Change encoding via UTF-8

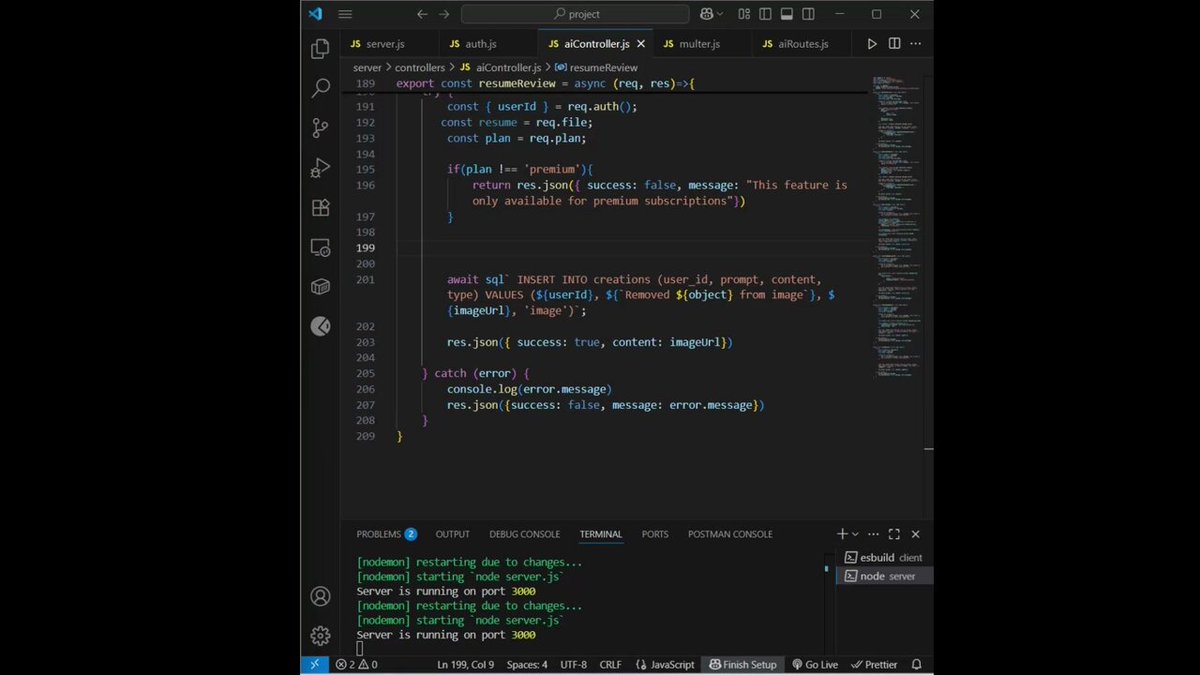point(574,664)
